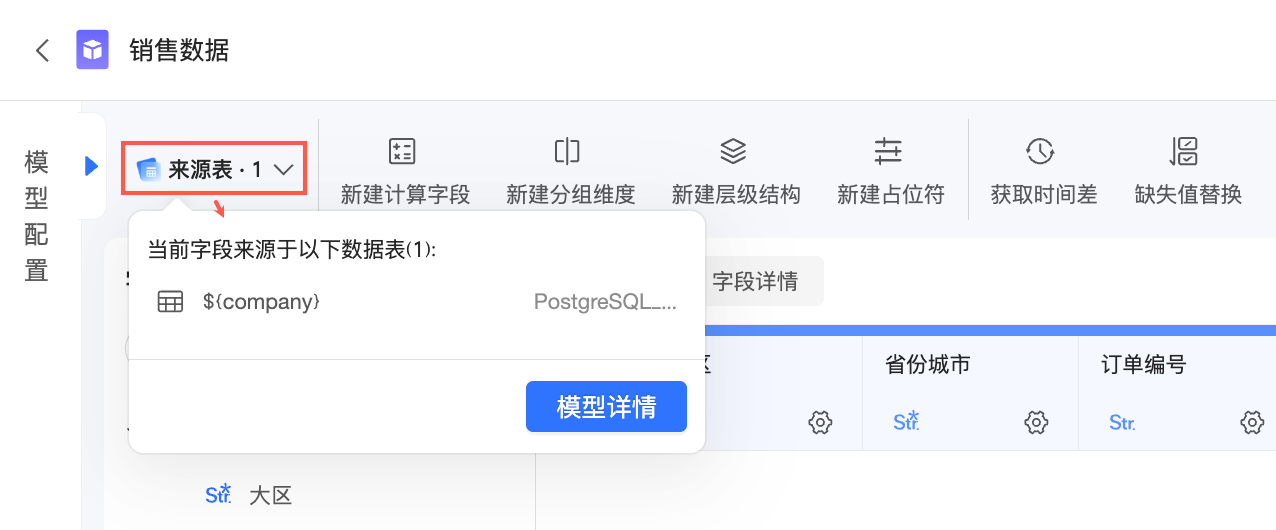Click 新建占位符 sliders icon

(888, 151)
